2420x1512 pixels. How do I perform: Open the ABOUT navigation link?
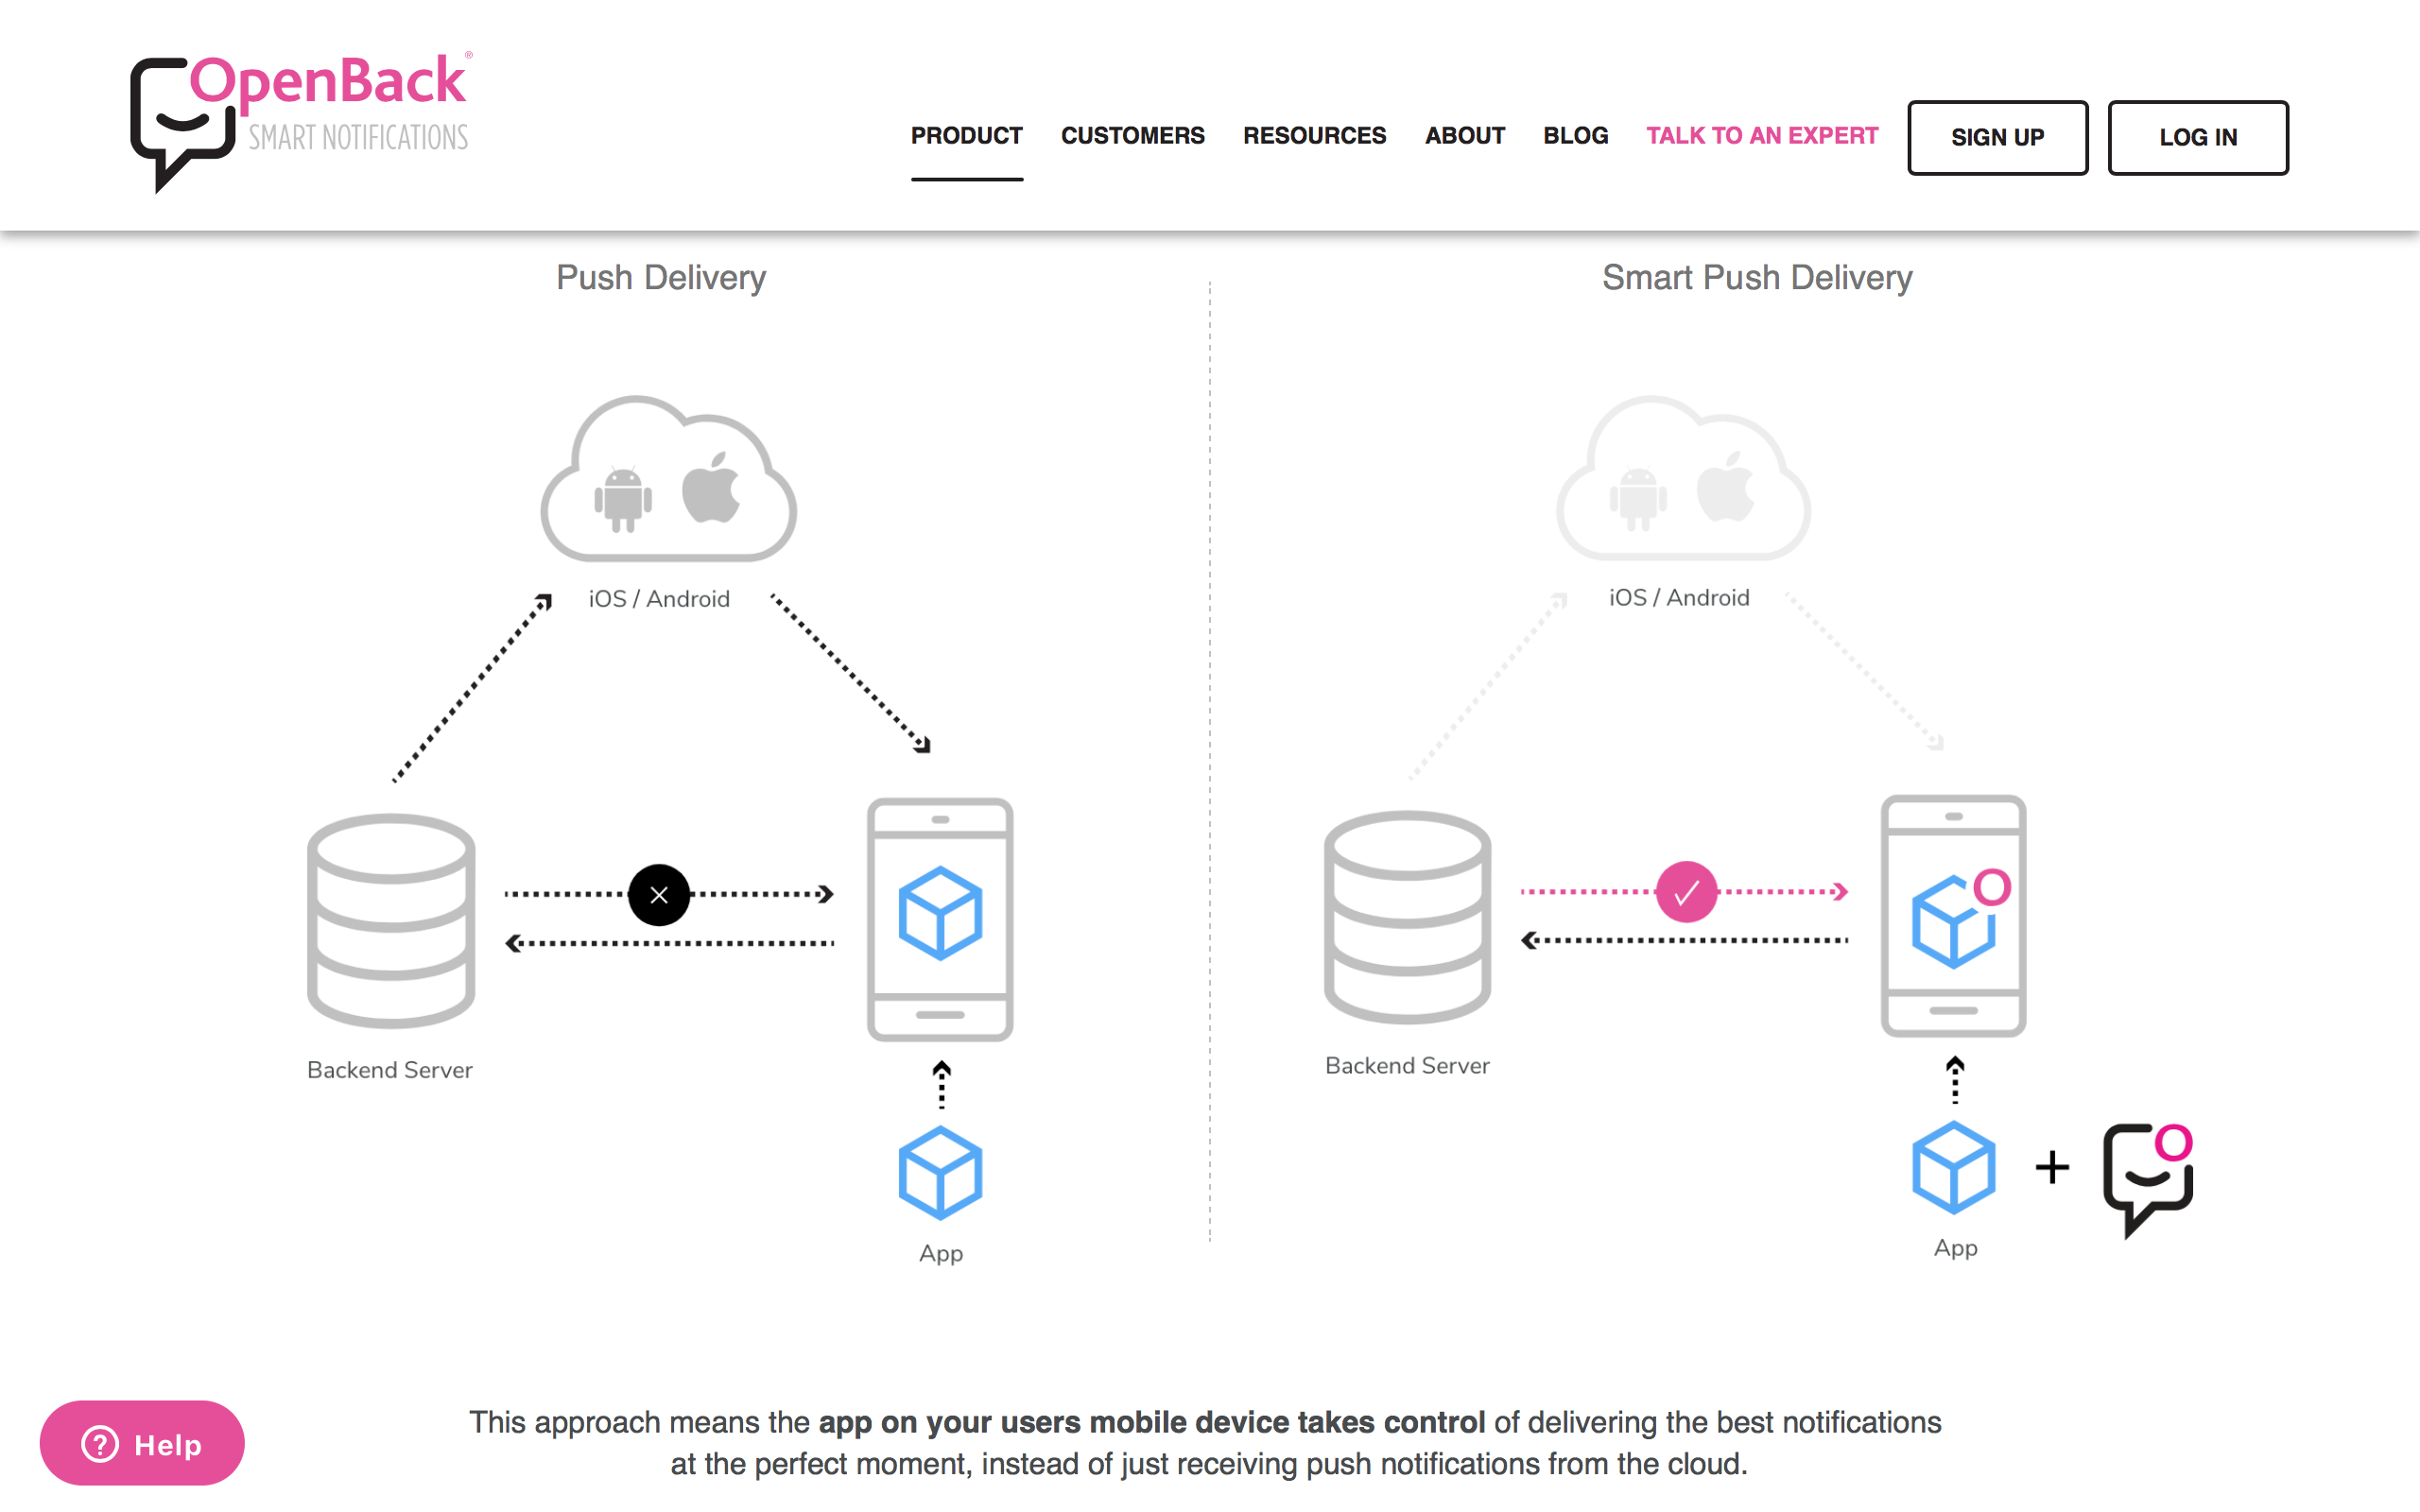tap(1464, 136)
